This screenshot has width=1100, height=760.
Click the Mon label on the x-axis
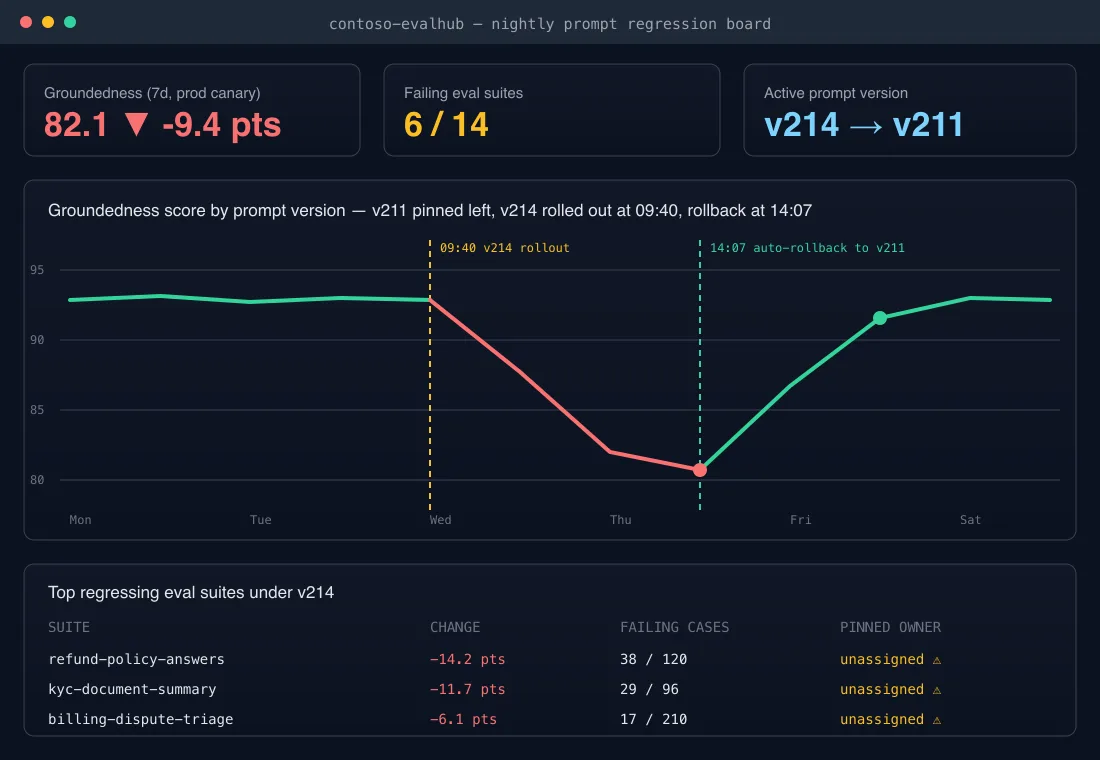click(80, 520)
